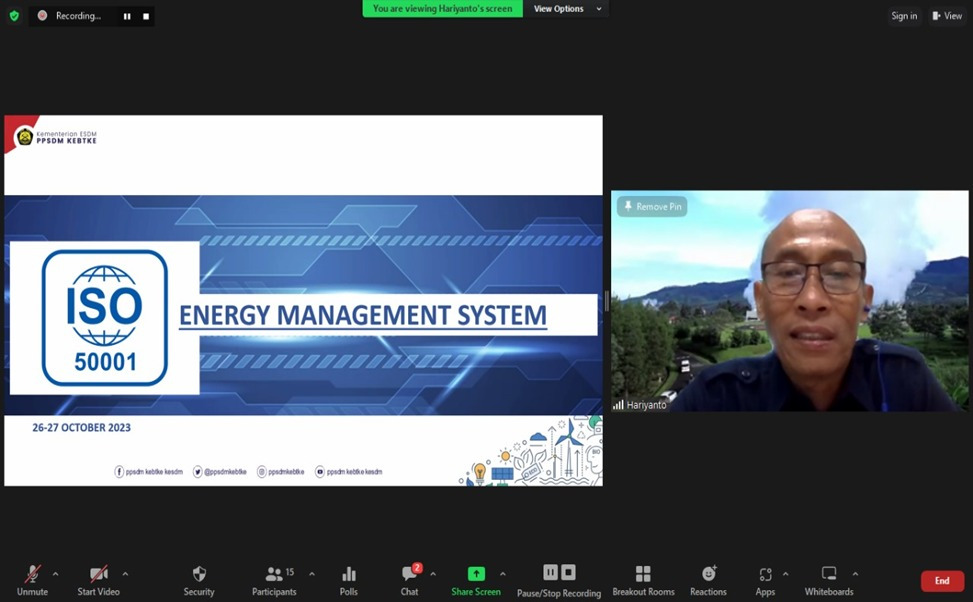Expand the arrow beside Participants

tap(312, 574)
